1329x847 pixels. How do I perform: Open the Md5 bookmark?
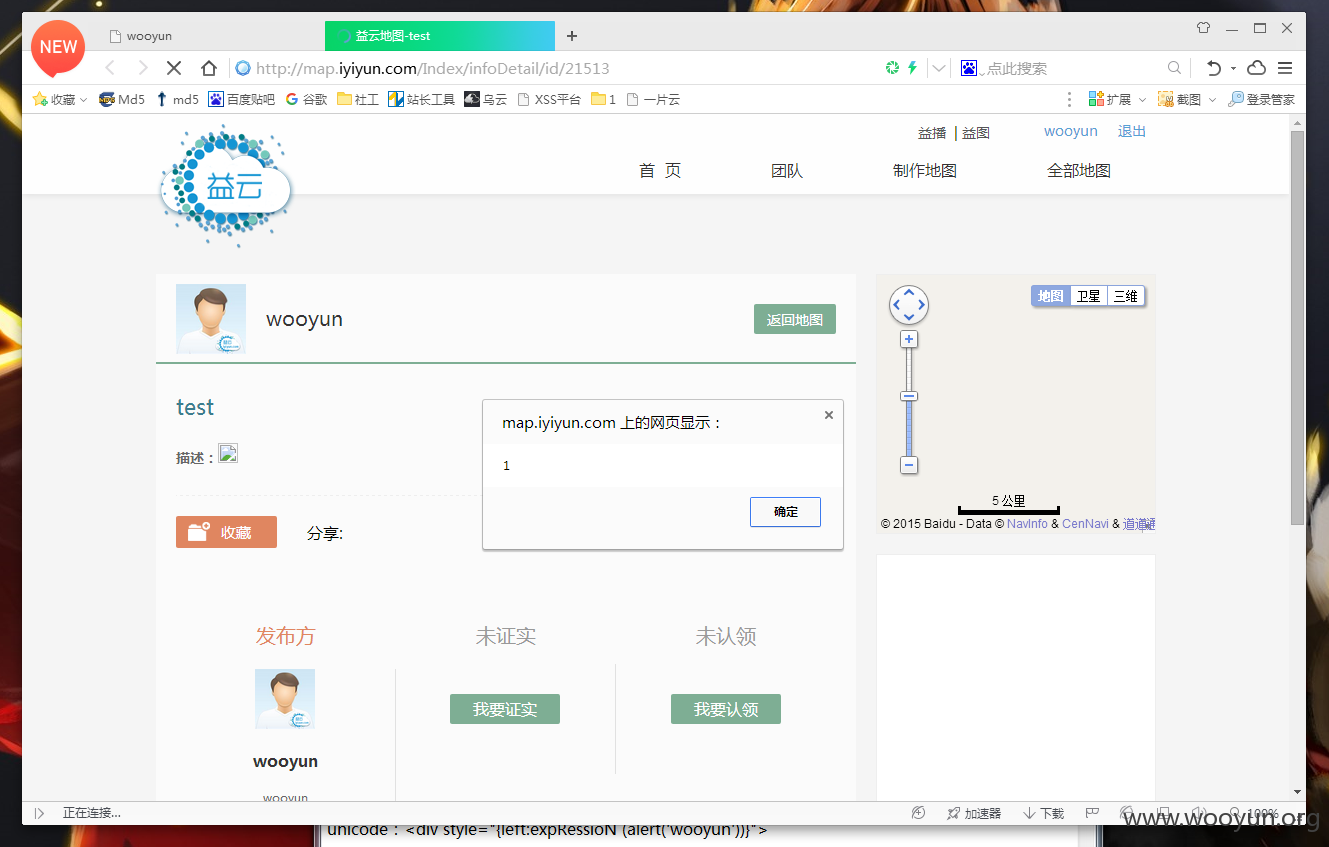click(122, 99)
